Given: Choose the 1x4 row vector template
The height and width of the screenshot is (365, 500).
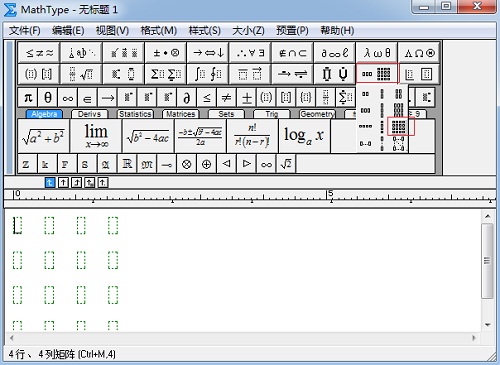Looking at the screenshot, I should pyautogui.click(x=365, y=126).
